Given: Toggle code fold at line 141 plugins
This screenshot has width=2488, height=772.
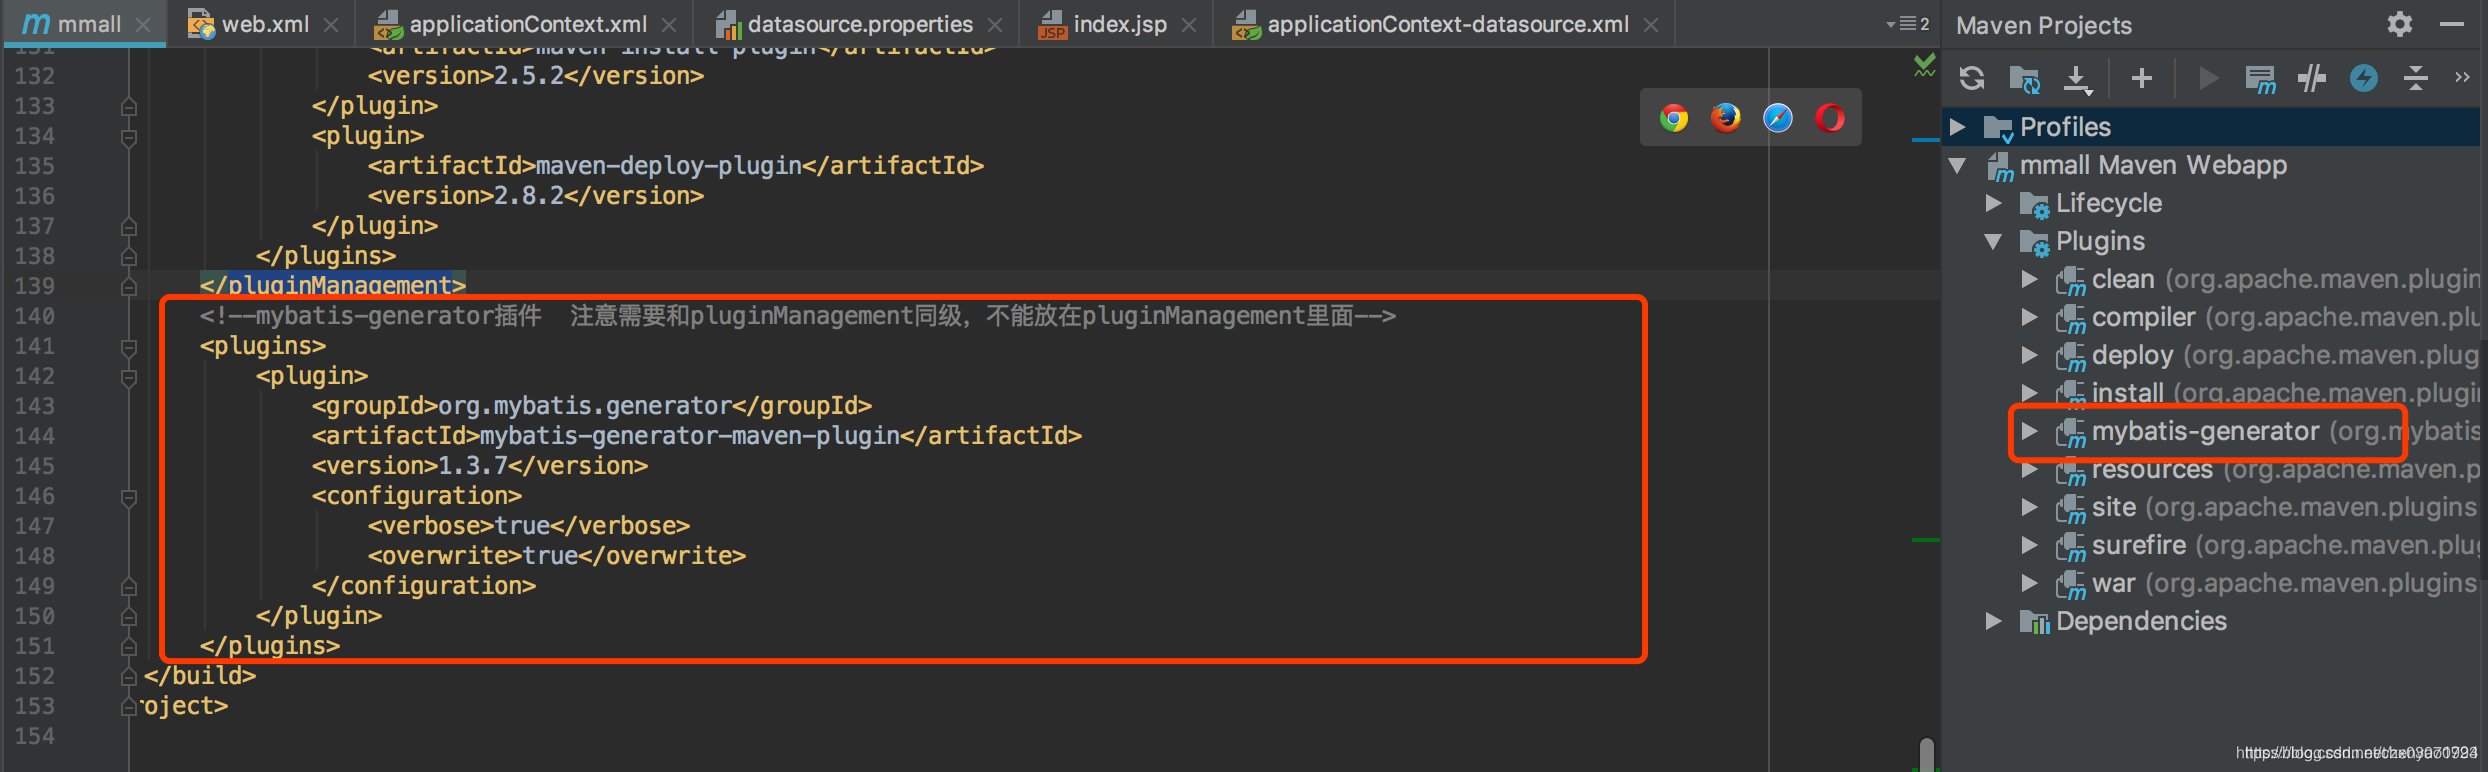Looking at the screenshot, I should [129, 347].
